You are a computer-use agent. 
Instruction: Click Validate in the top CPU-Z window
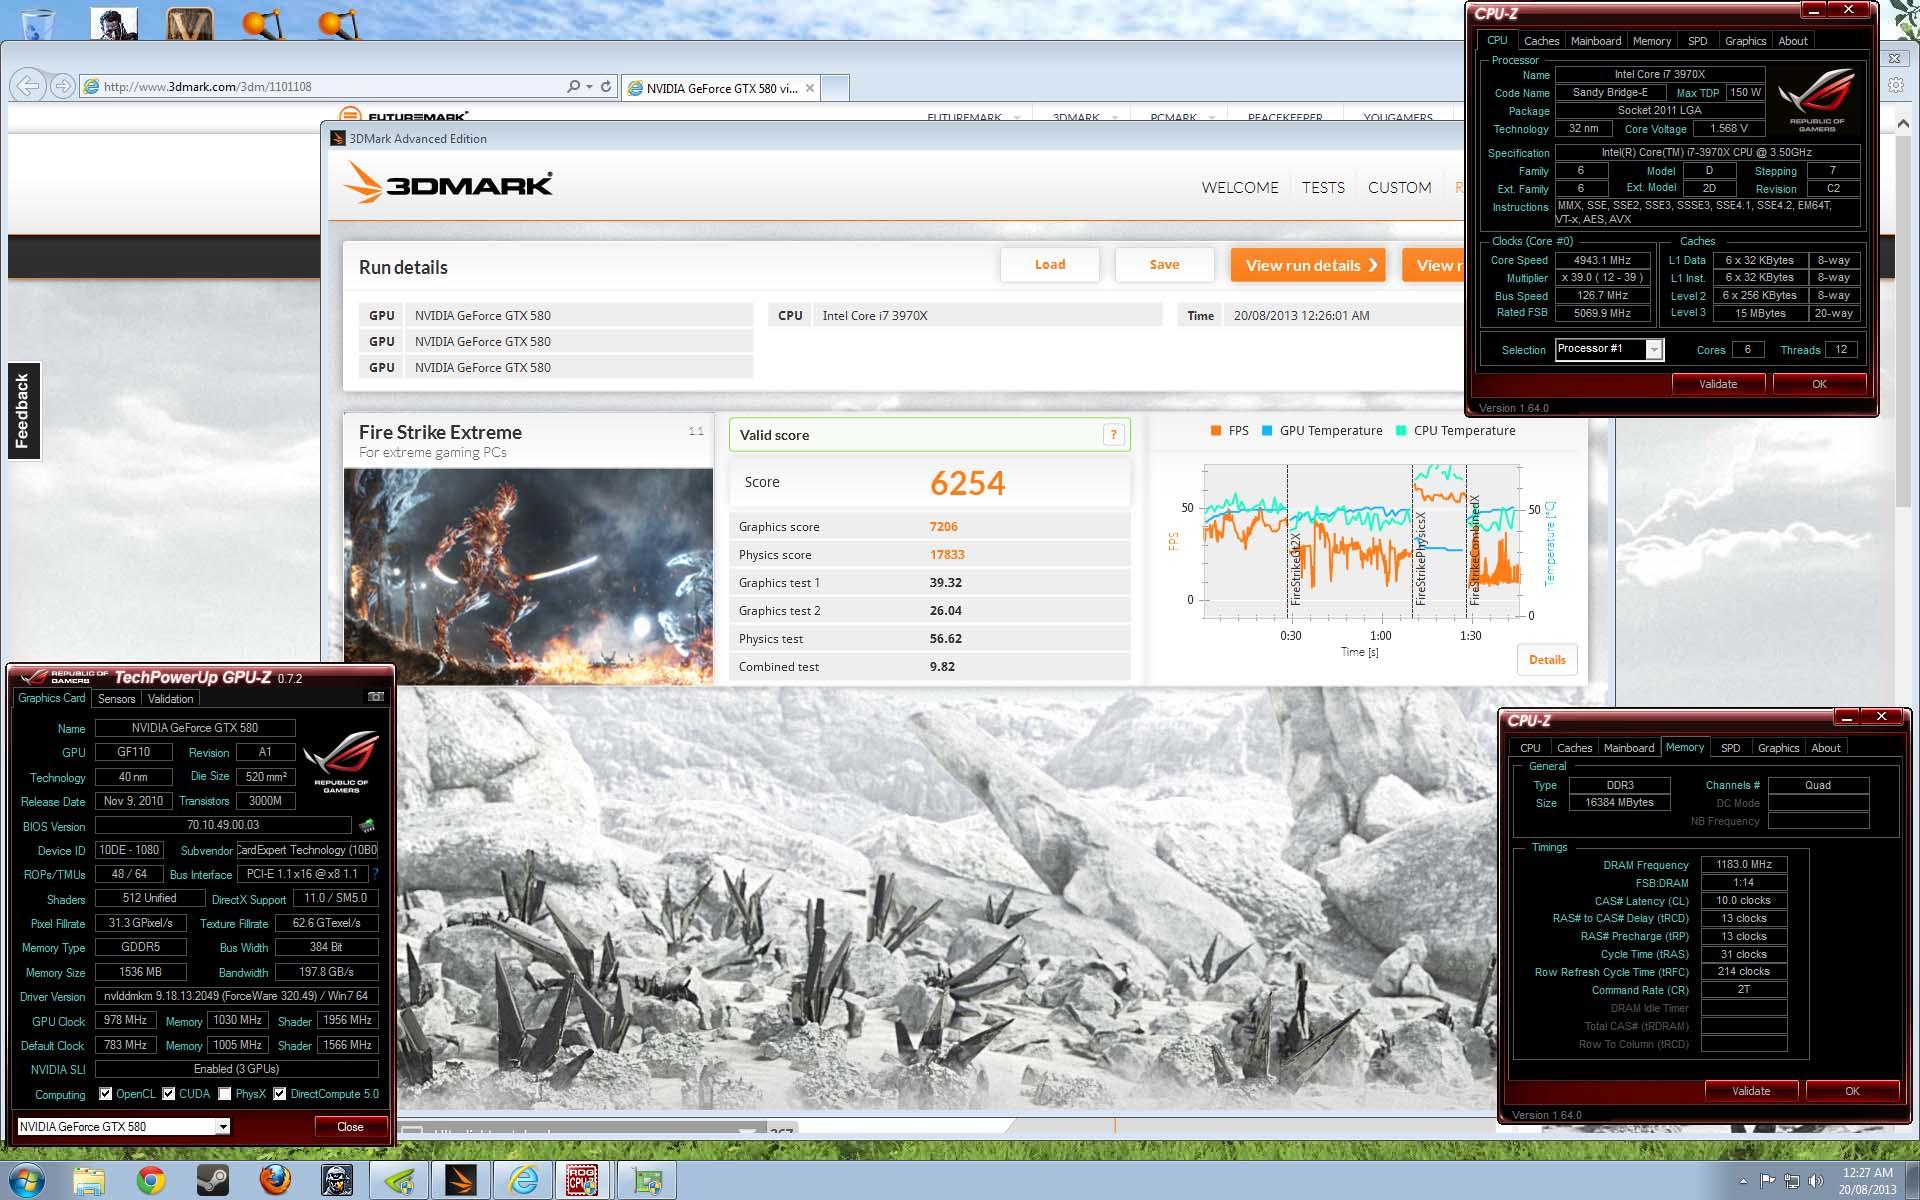click(x=1718, y=384)
